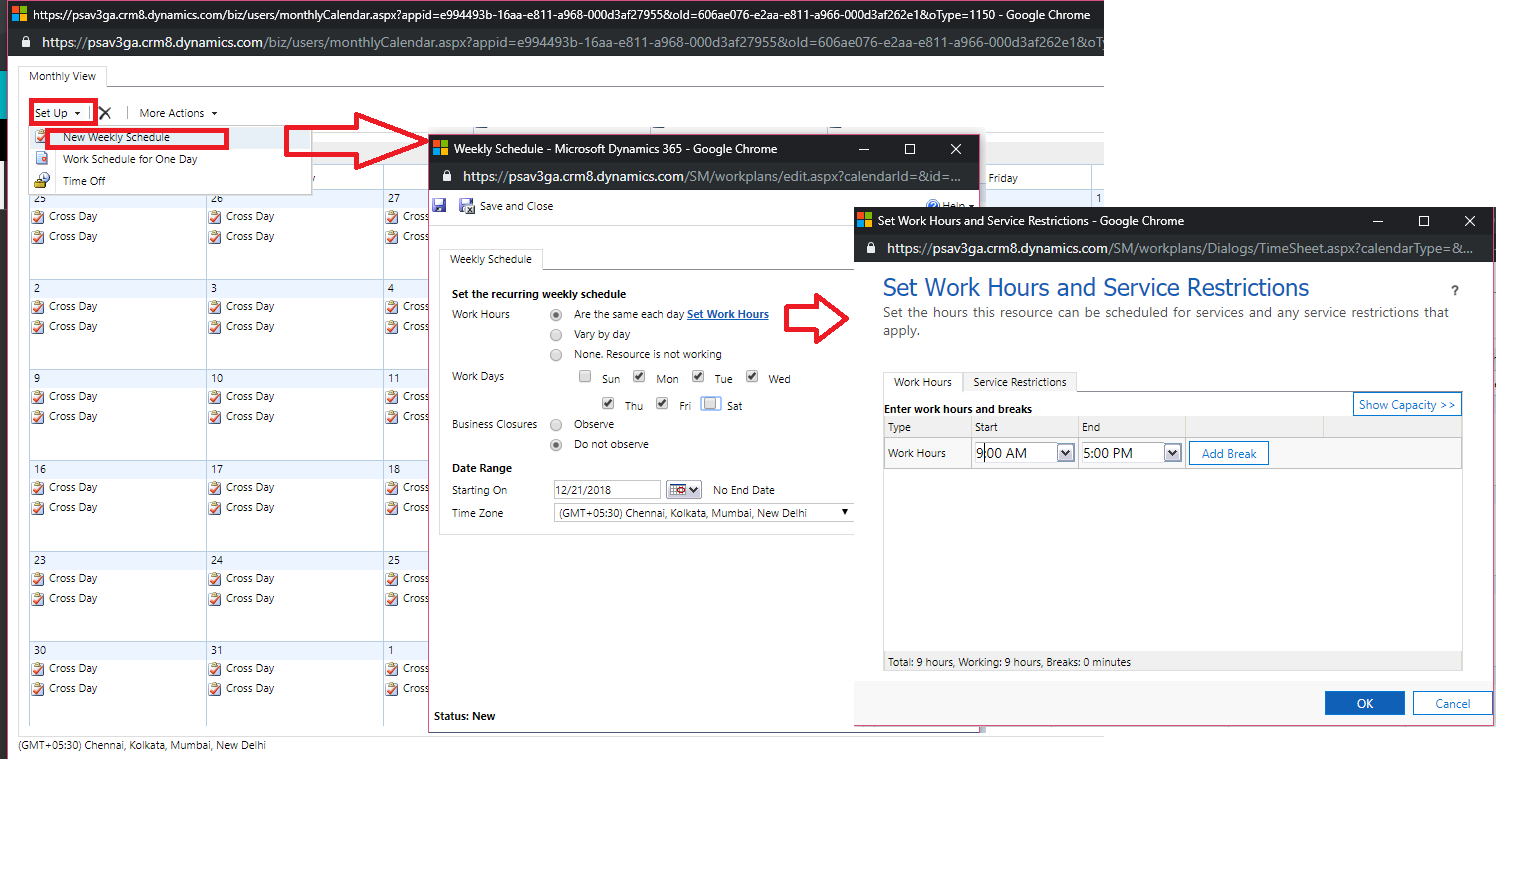This screenshot has height=879, width=1514.
Task: Enable the Sun work day checkbox
Action: pyautogui.click(x=585, y=377)
